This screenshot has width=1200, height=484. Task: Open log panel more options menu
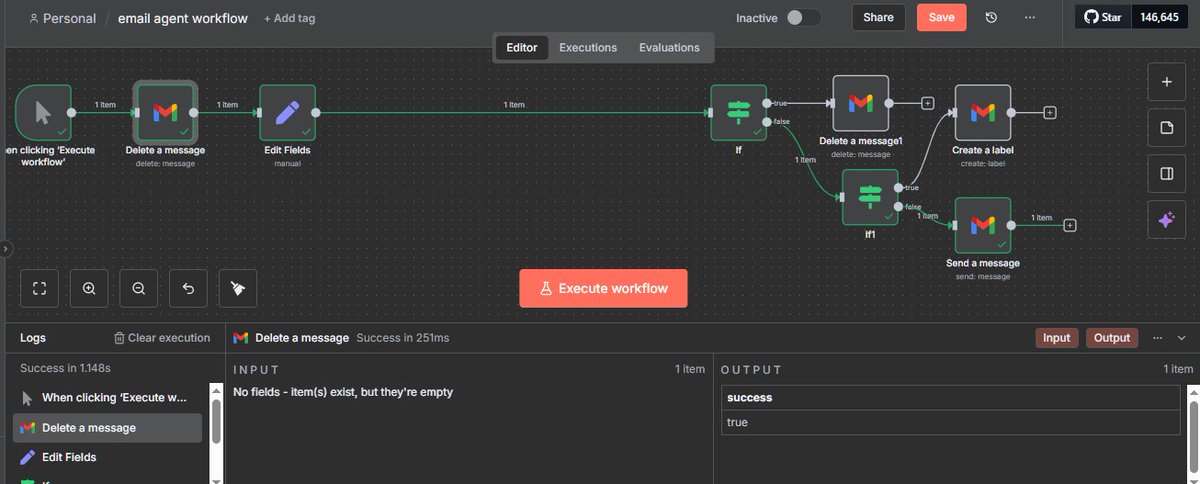[1158, 338]
